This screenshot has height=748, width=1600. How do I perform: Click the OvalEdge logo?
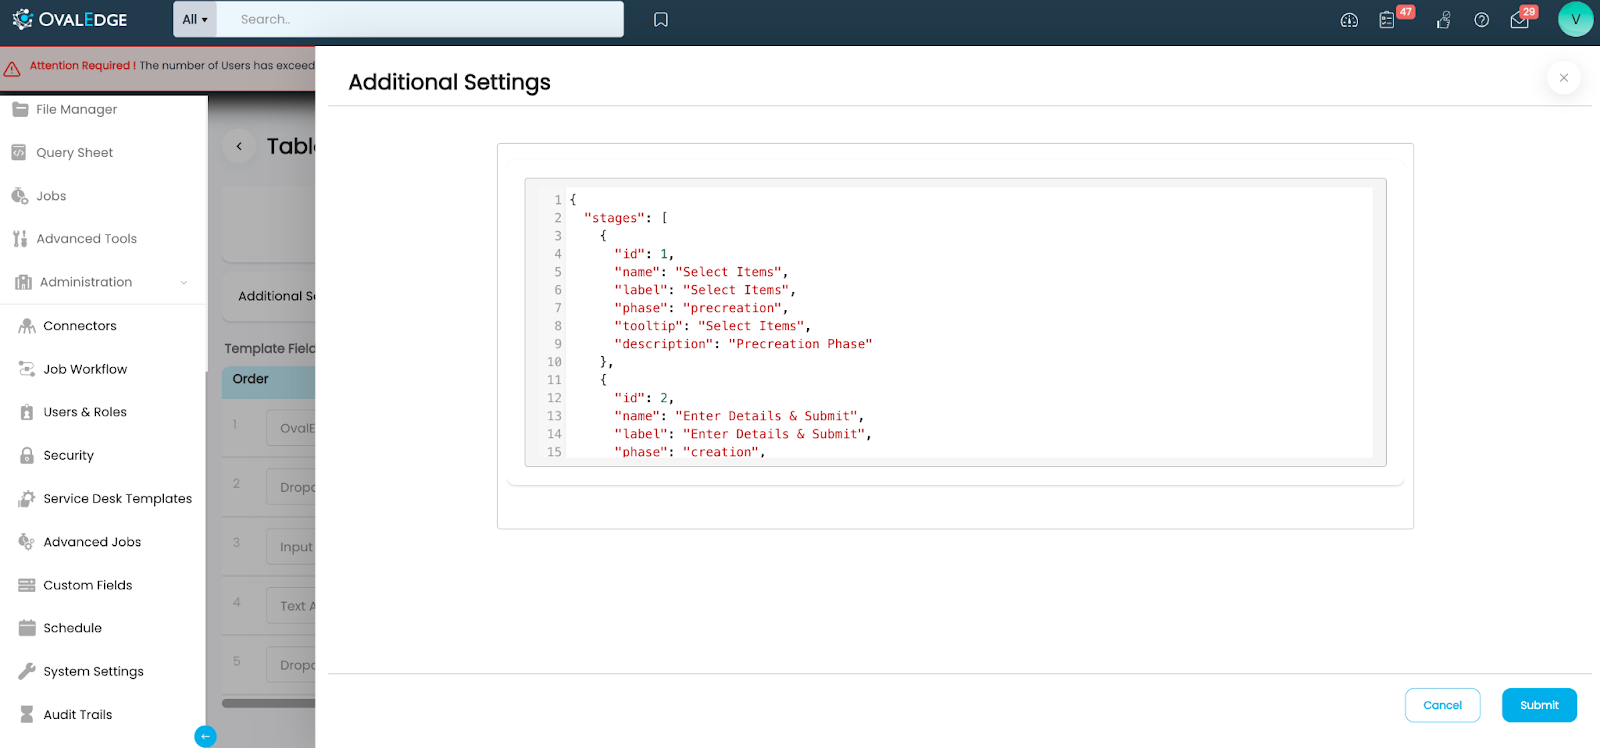click(69, 19)
